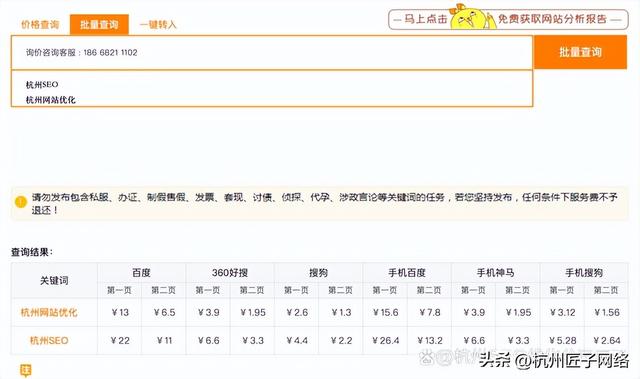The width and height of the screenshot is (640, 379).
Task: Click the ¥2.6 price cell
Action: pyautogui.click(x=297, y=313)
